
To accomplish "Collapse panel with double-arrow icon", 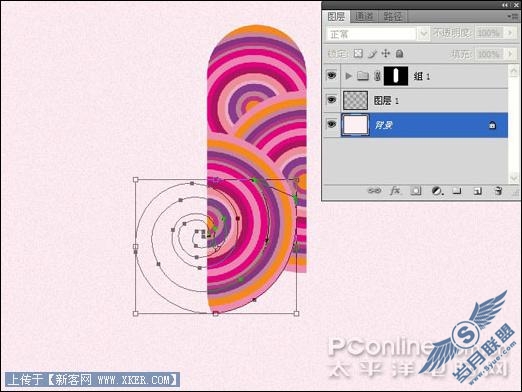I will tap(506, 5).
